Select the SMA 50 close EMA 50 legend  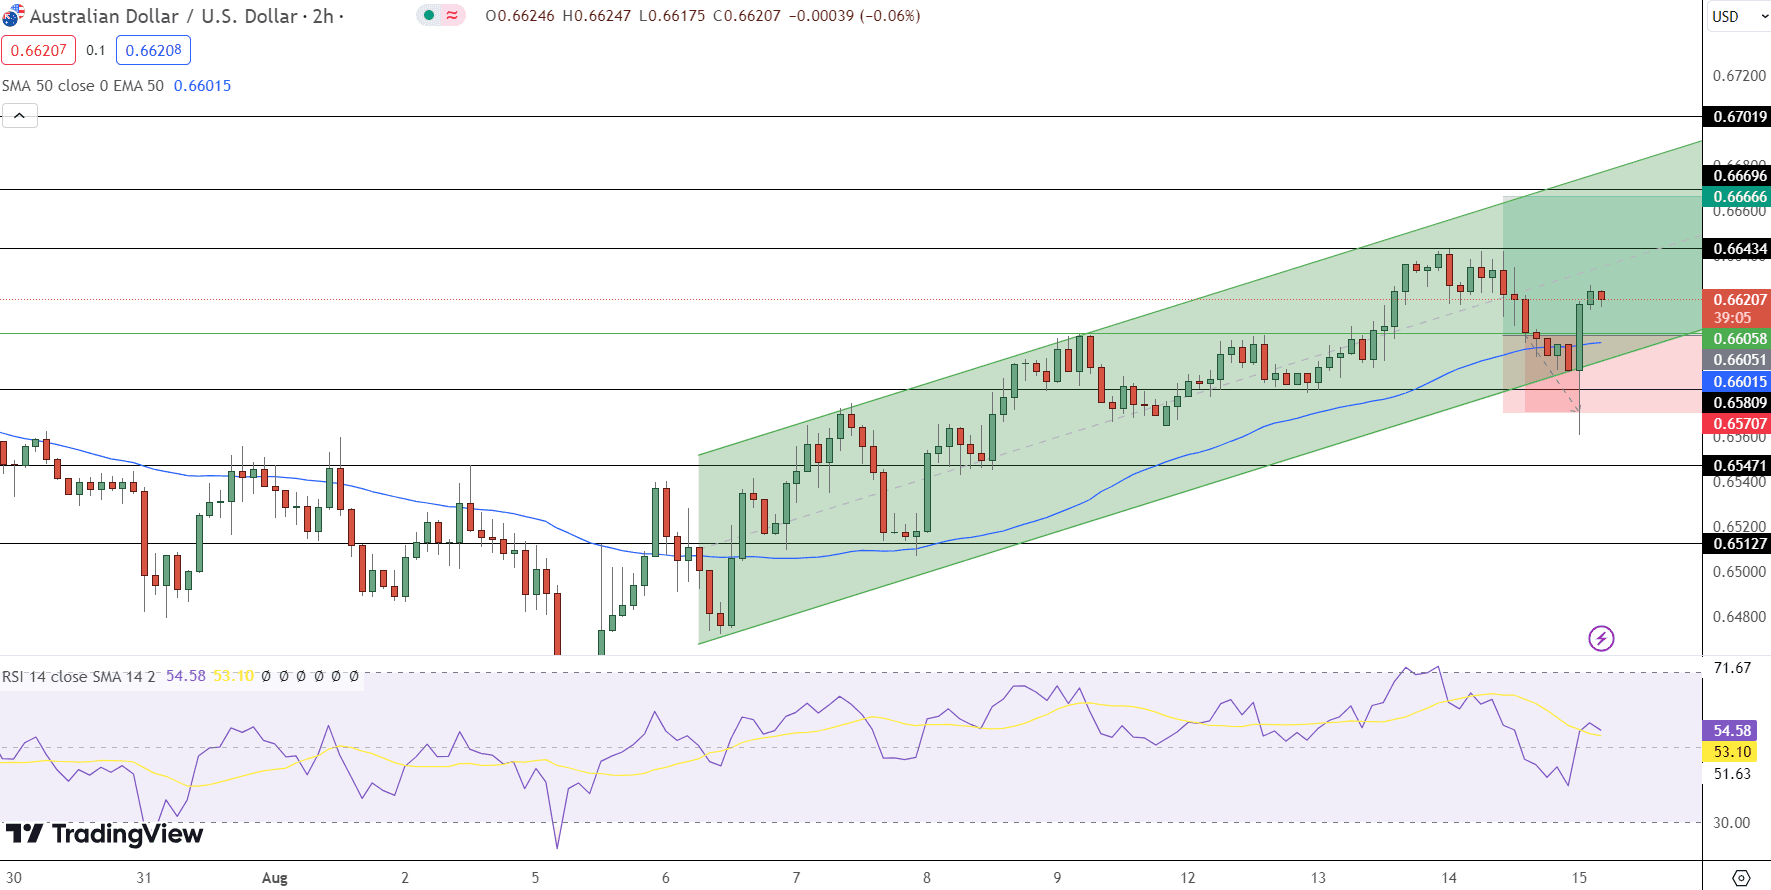[83, 86]
